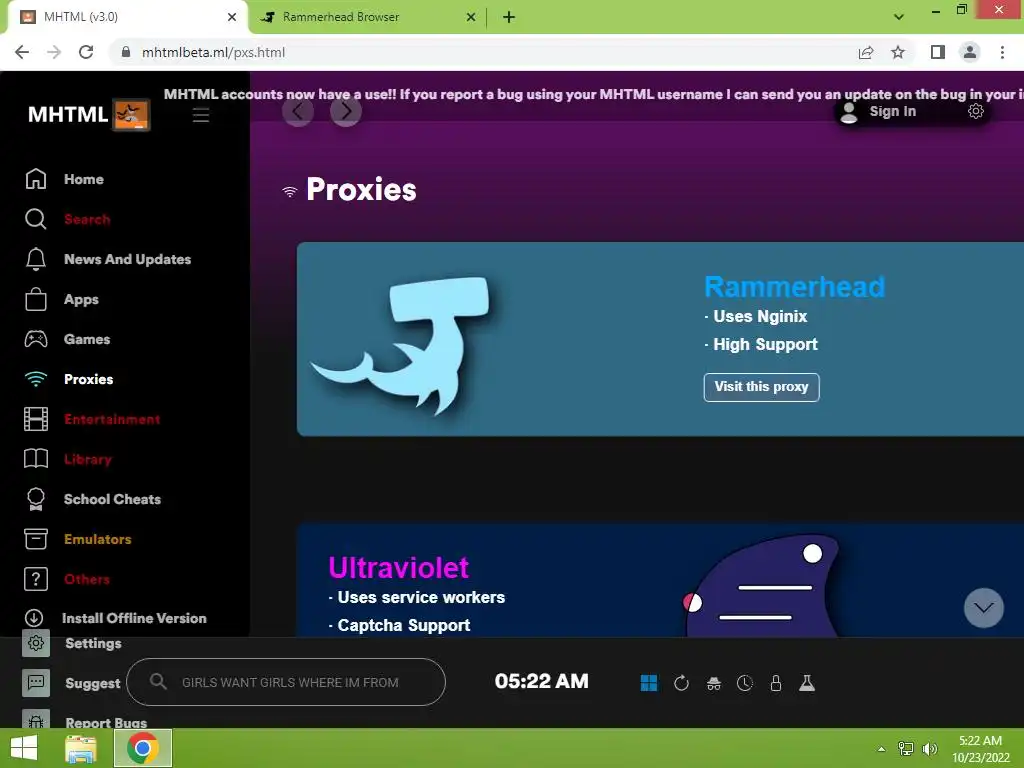Click the taskbar date and time

point(980,749)
